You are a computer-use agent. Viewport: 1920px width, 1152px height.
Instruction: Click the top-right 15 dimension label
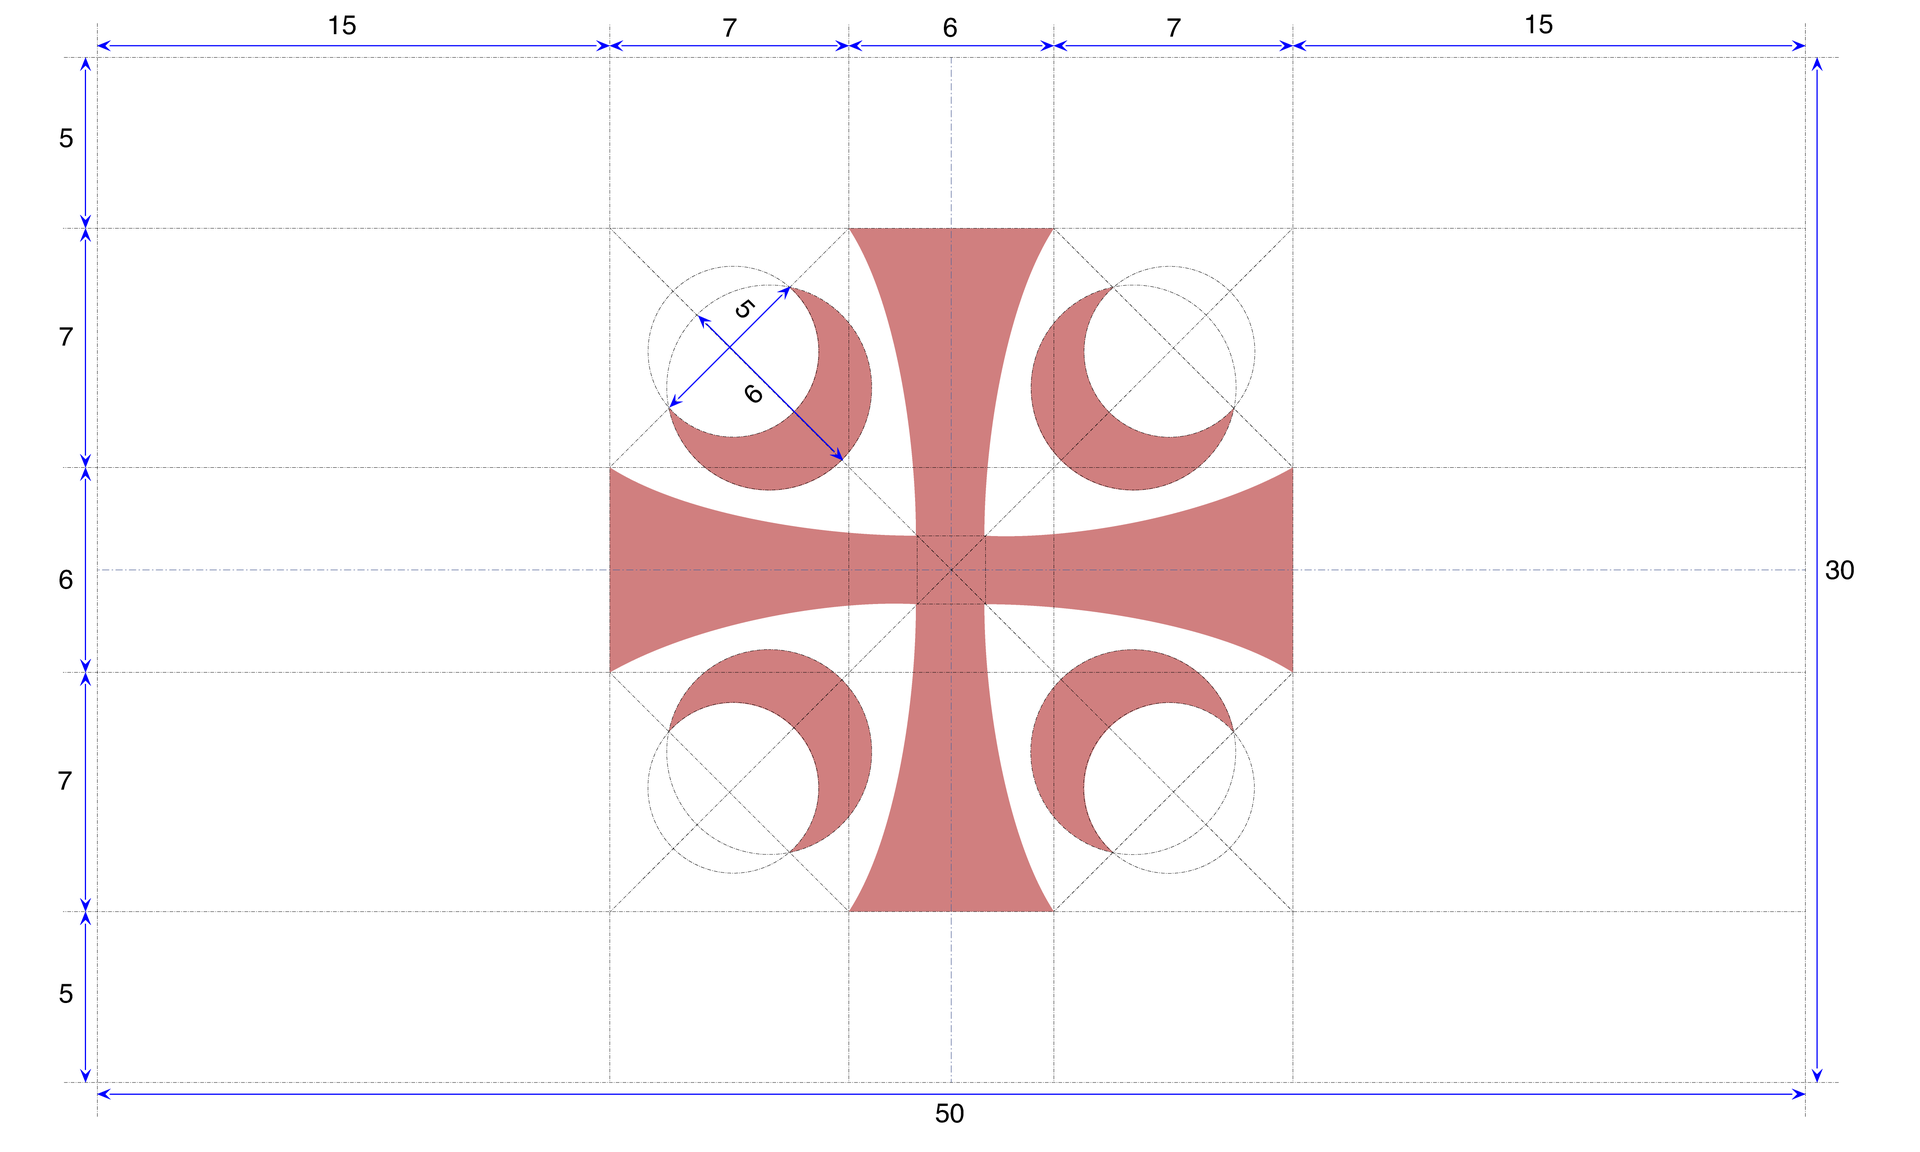click(1538, 25)
